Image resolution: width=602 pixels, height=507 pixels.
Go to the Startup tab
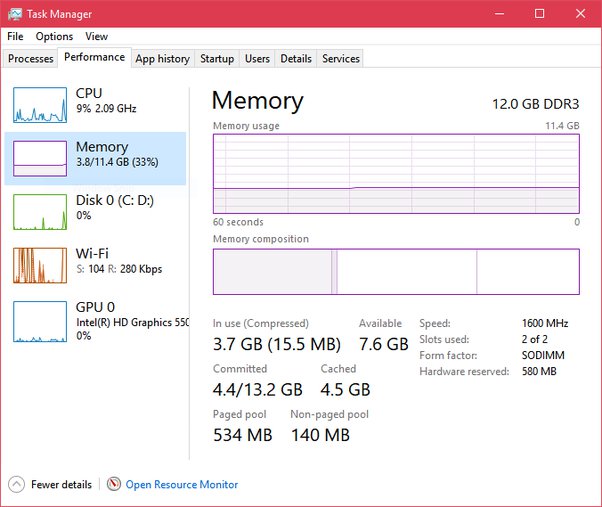coord(217,59)
